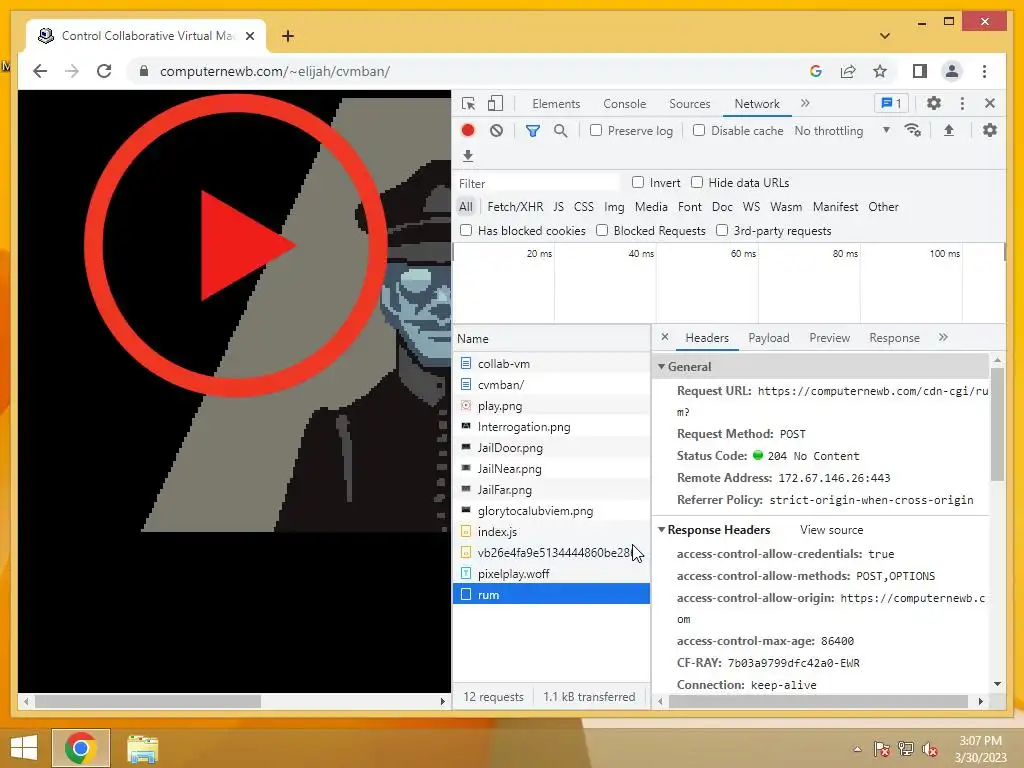Open the Chrome three-dot menu
This screenshot has height=768, width=1024.
[x=984, y=71]
